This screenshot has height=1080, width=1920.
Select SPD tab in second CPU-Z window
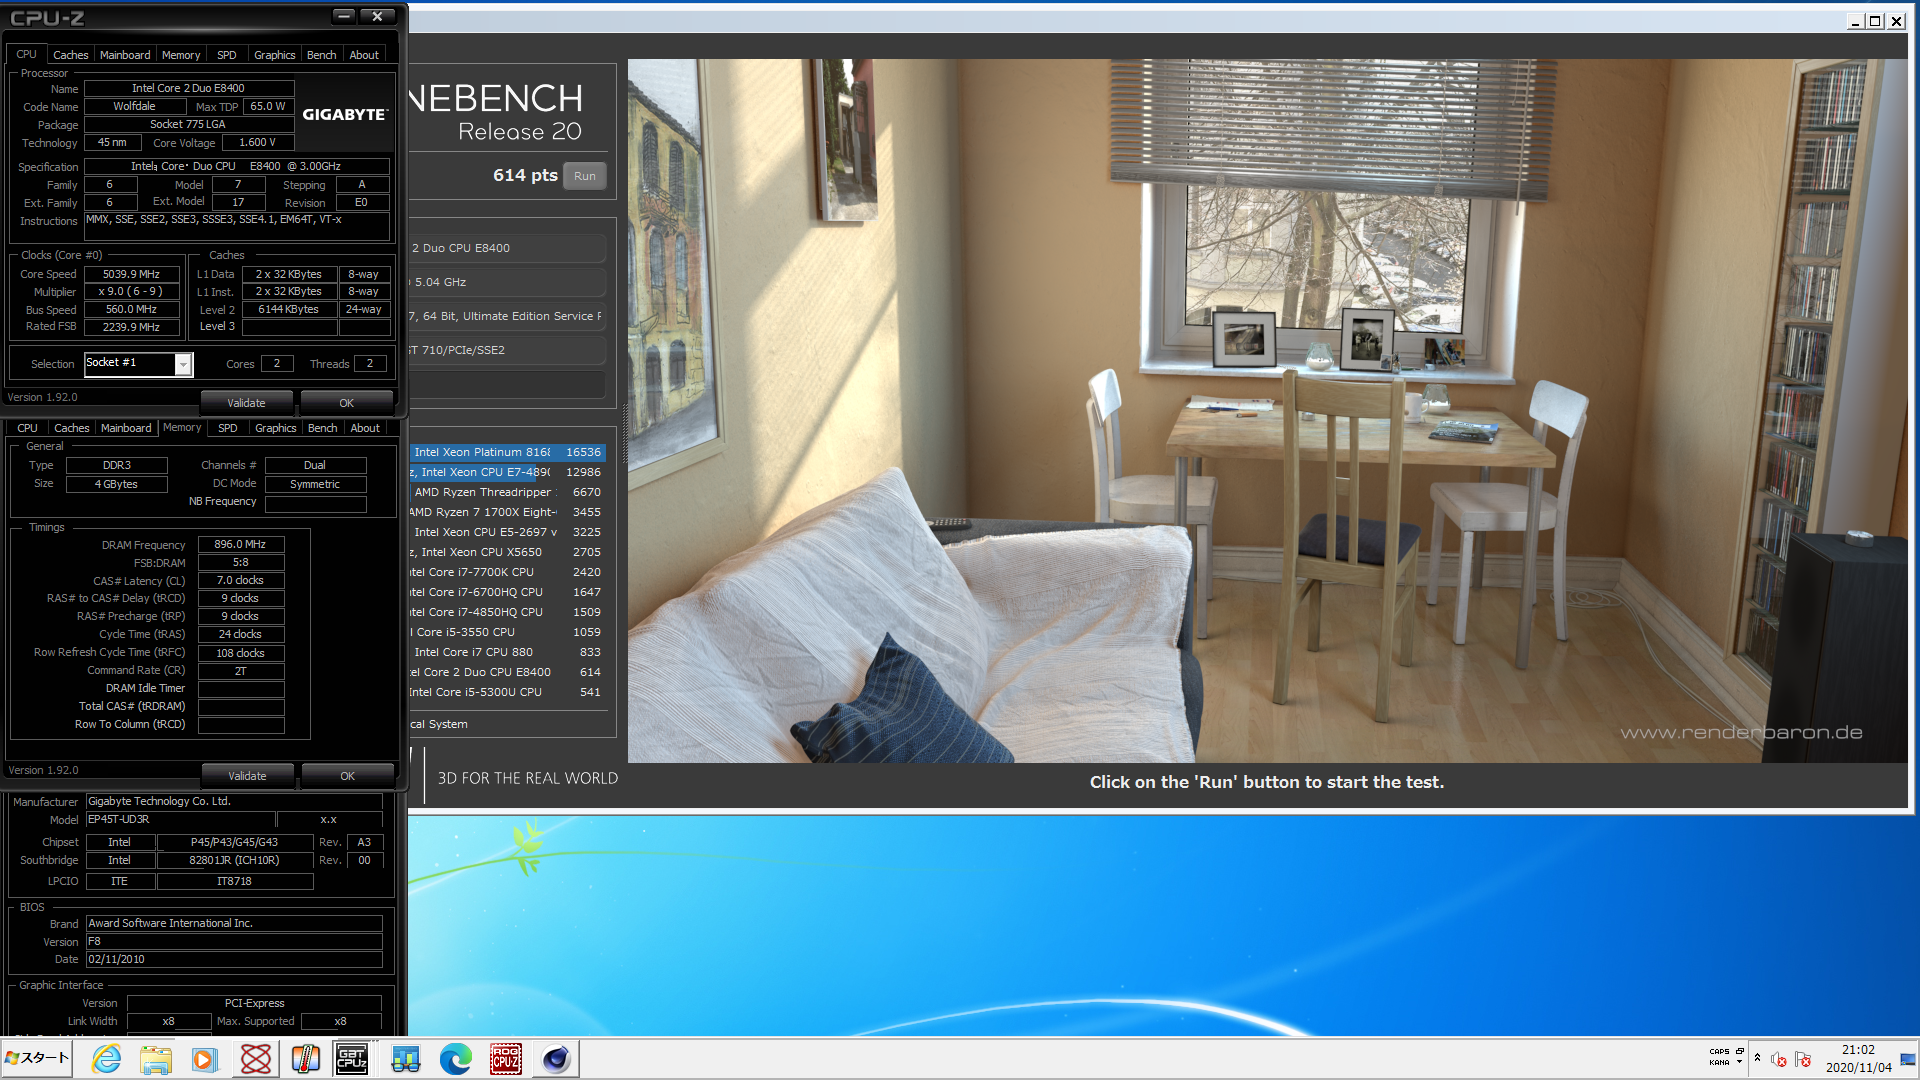pos(228,428)
